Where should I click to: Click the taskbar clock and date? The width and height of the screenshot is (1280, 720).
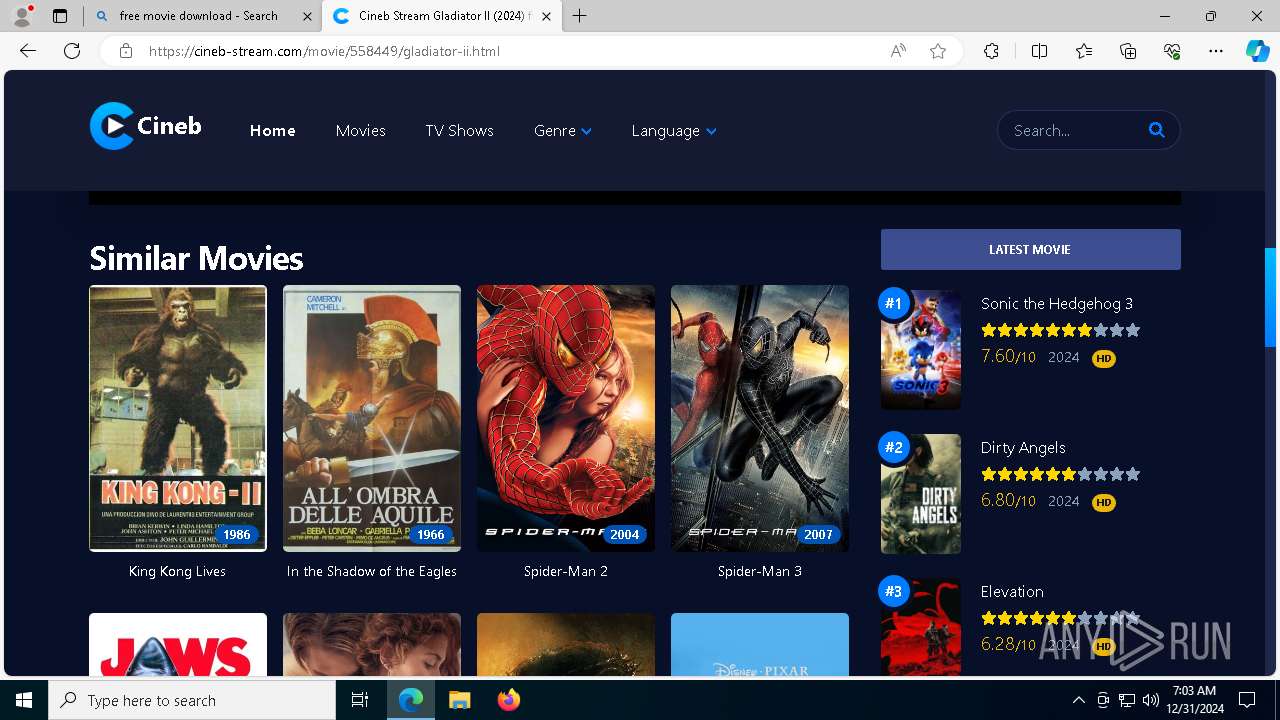point(1194,700)
